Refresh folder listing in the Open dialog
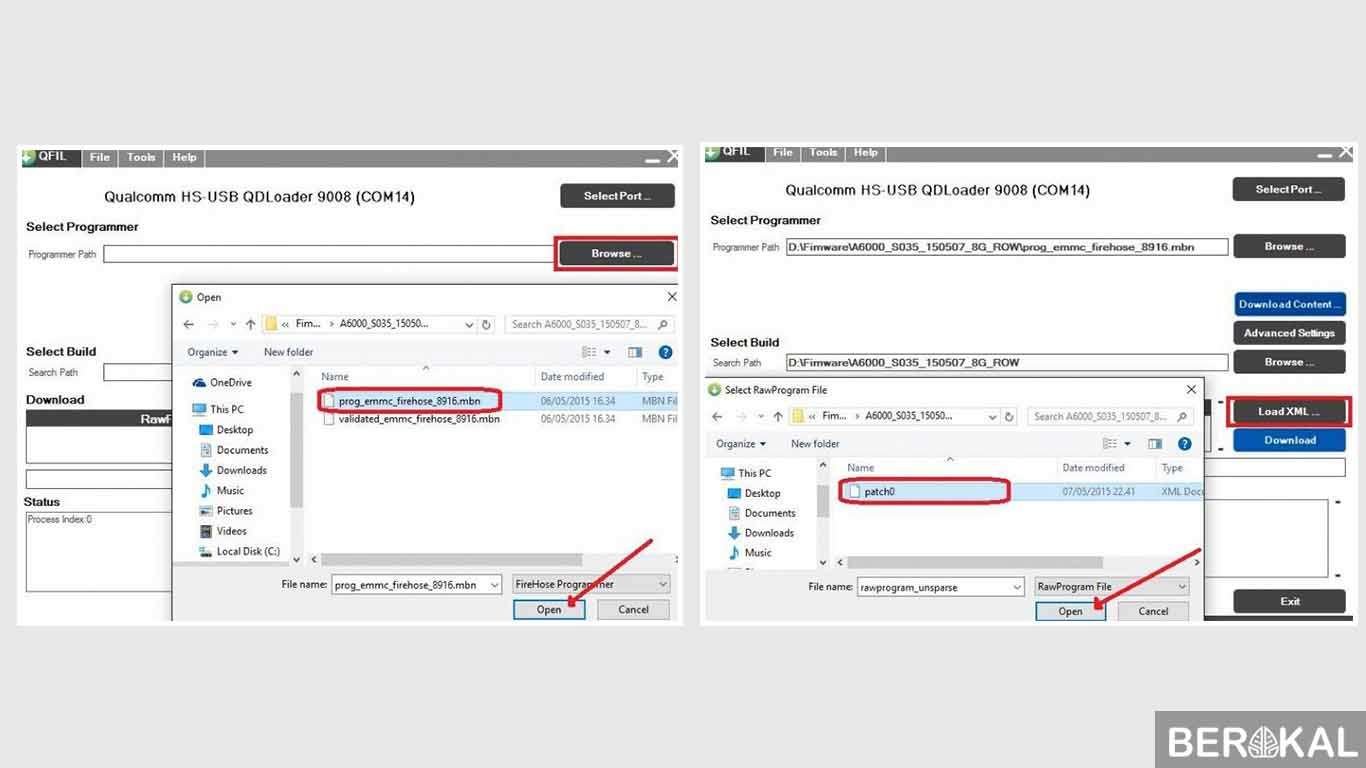 click(x=487, y=324)
